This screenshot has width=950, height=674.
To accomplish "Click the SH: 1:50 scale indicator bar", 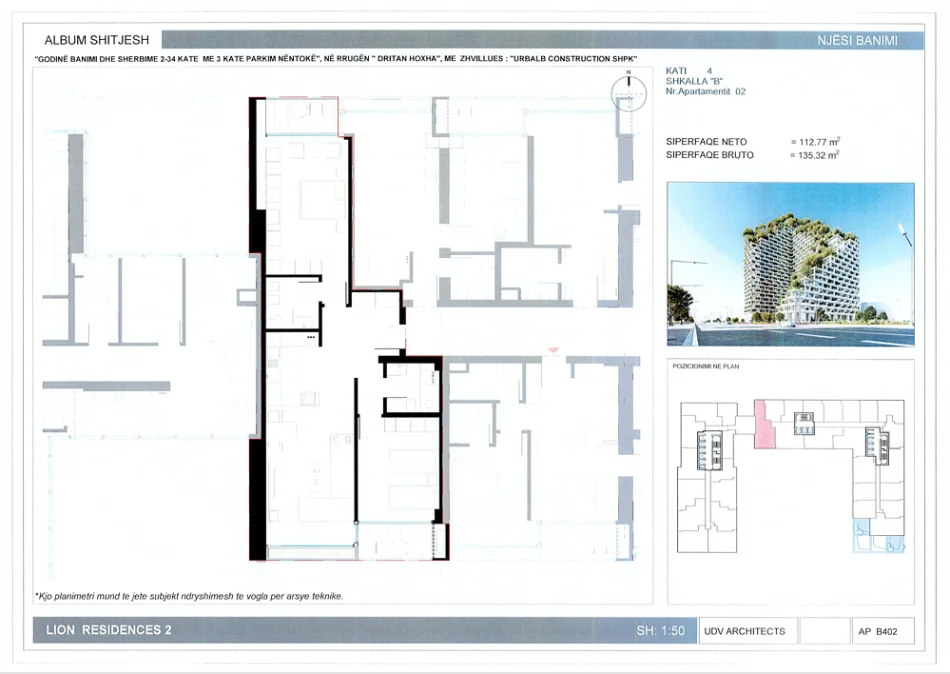I will tap(662, 631).
